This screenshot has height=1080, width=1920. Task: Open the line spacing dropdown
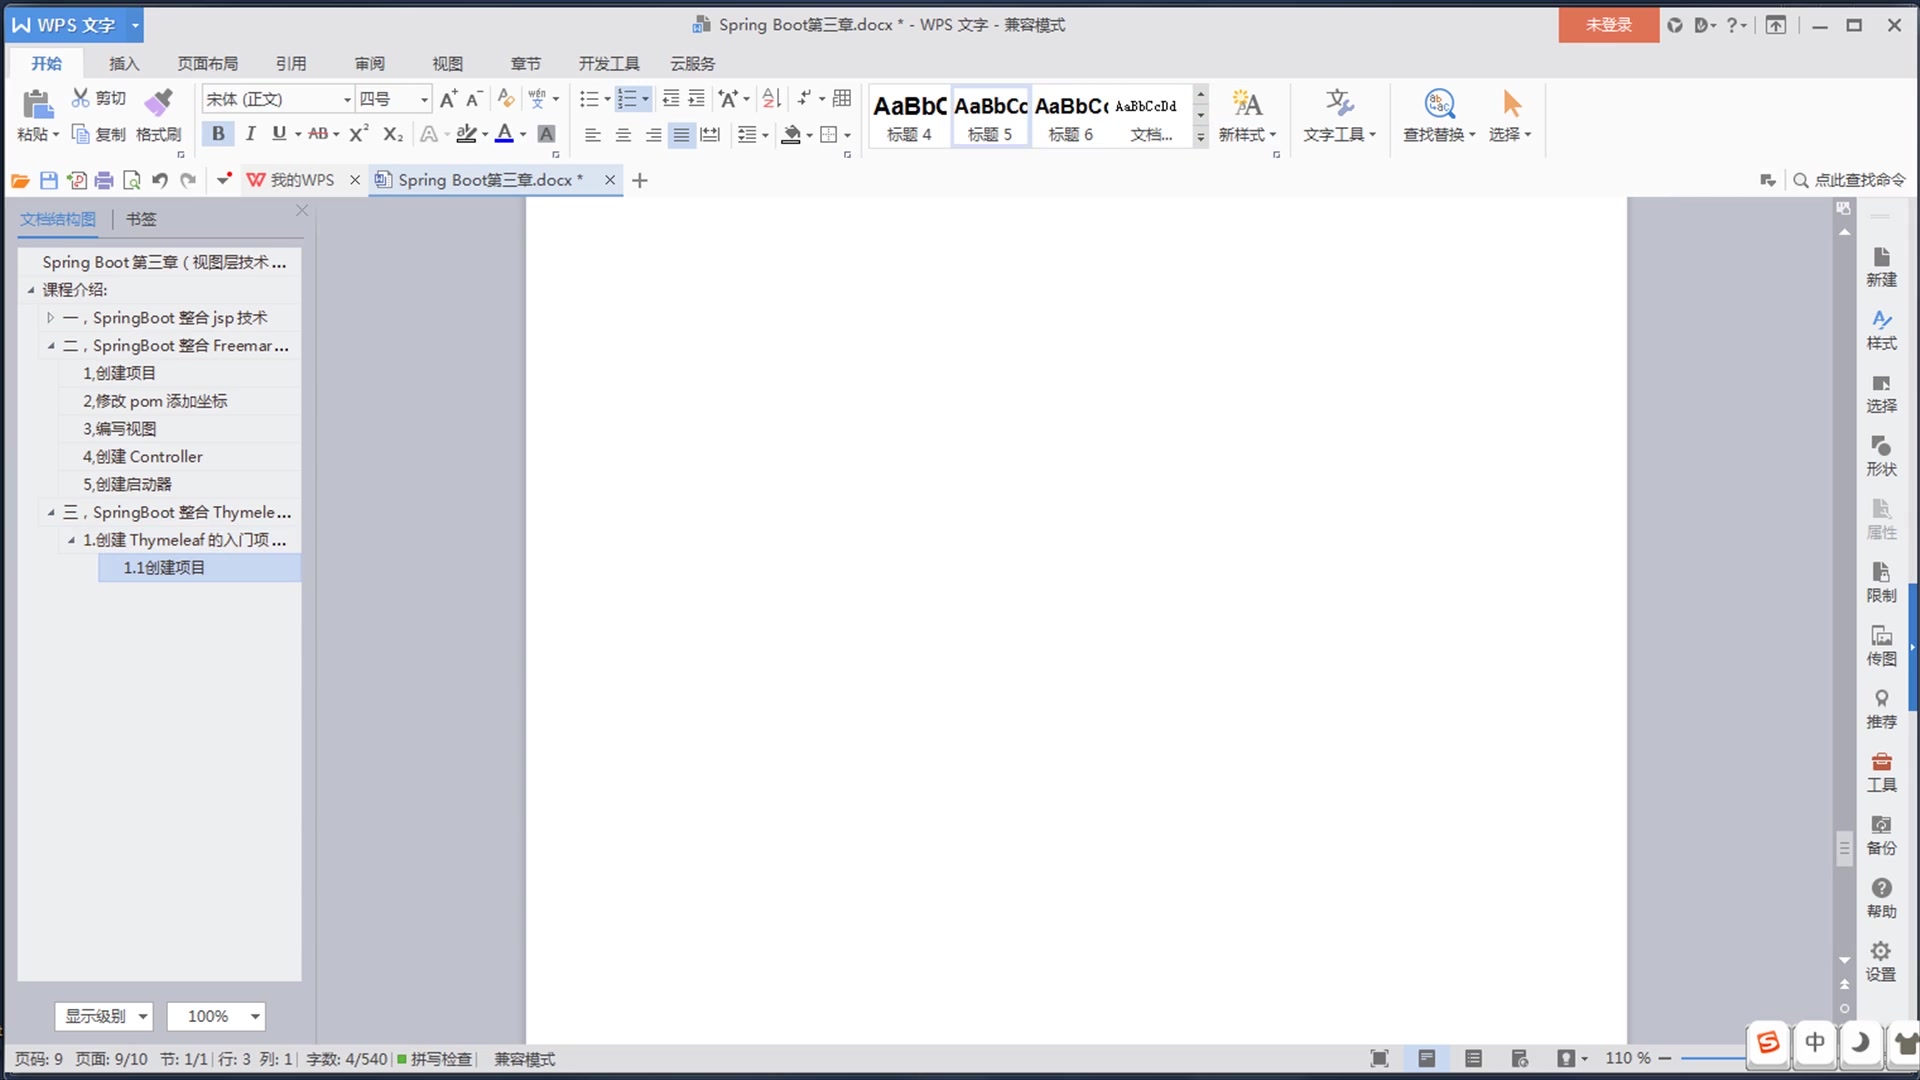click(752, 135)
